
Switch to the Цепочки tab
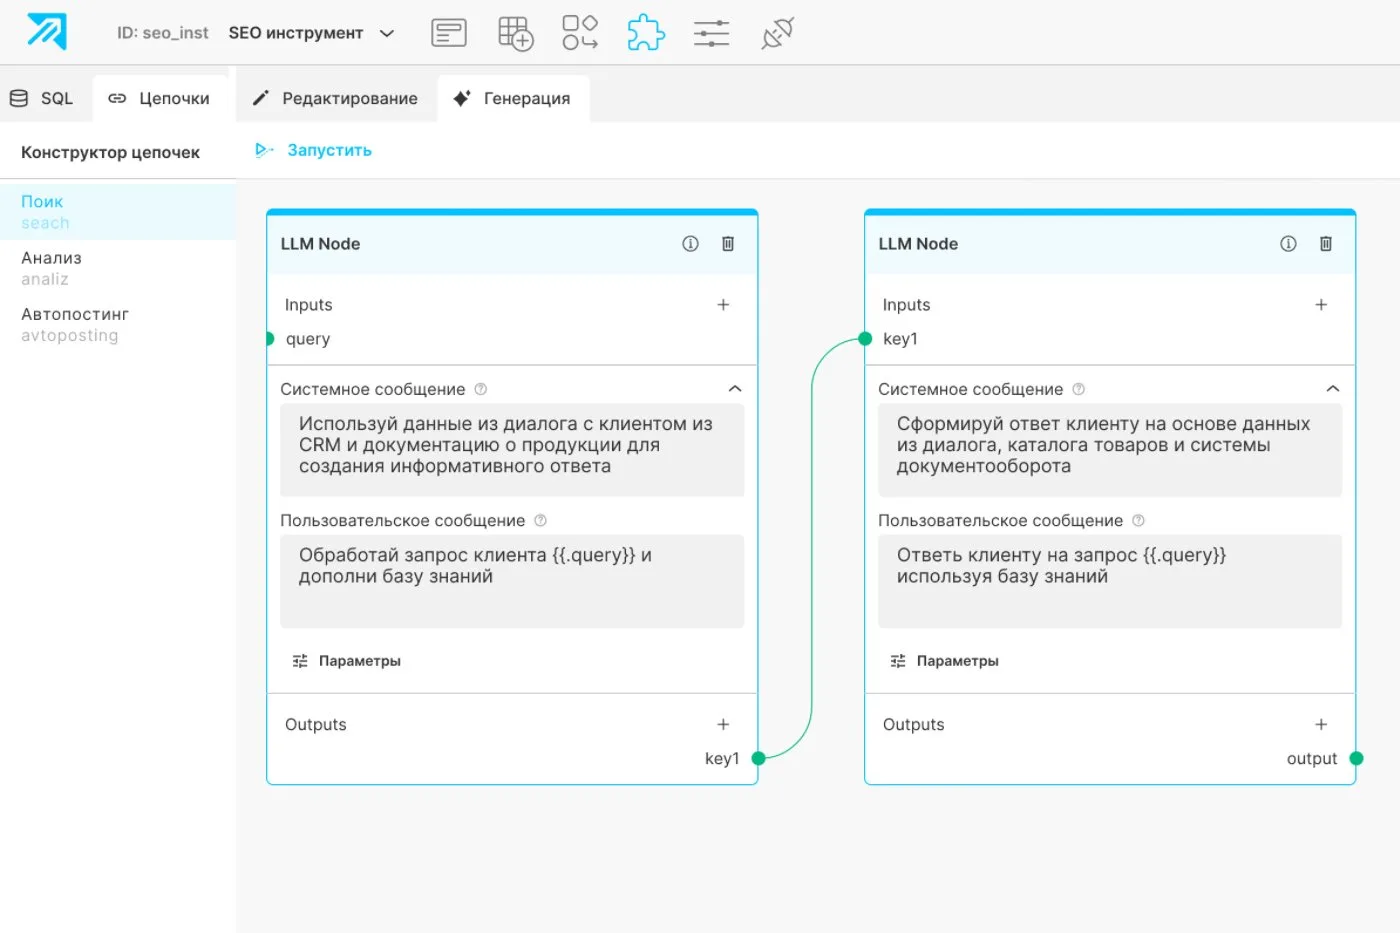[x=160, y=98]
